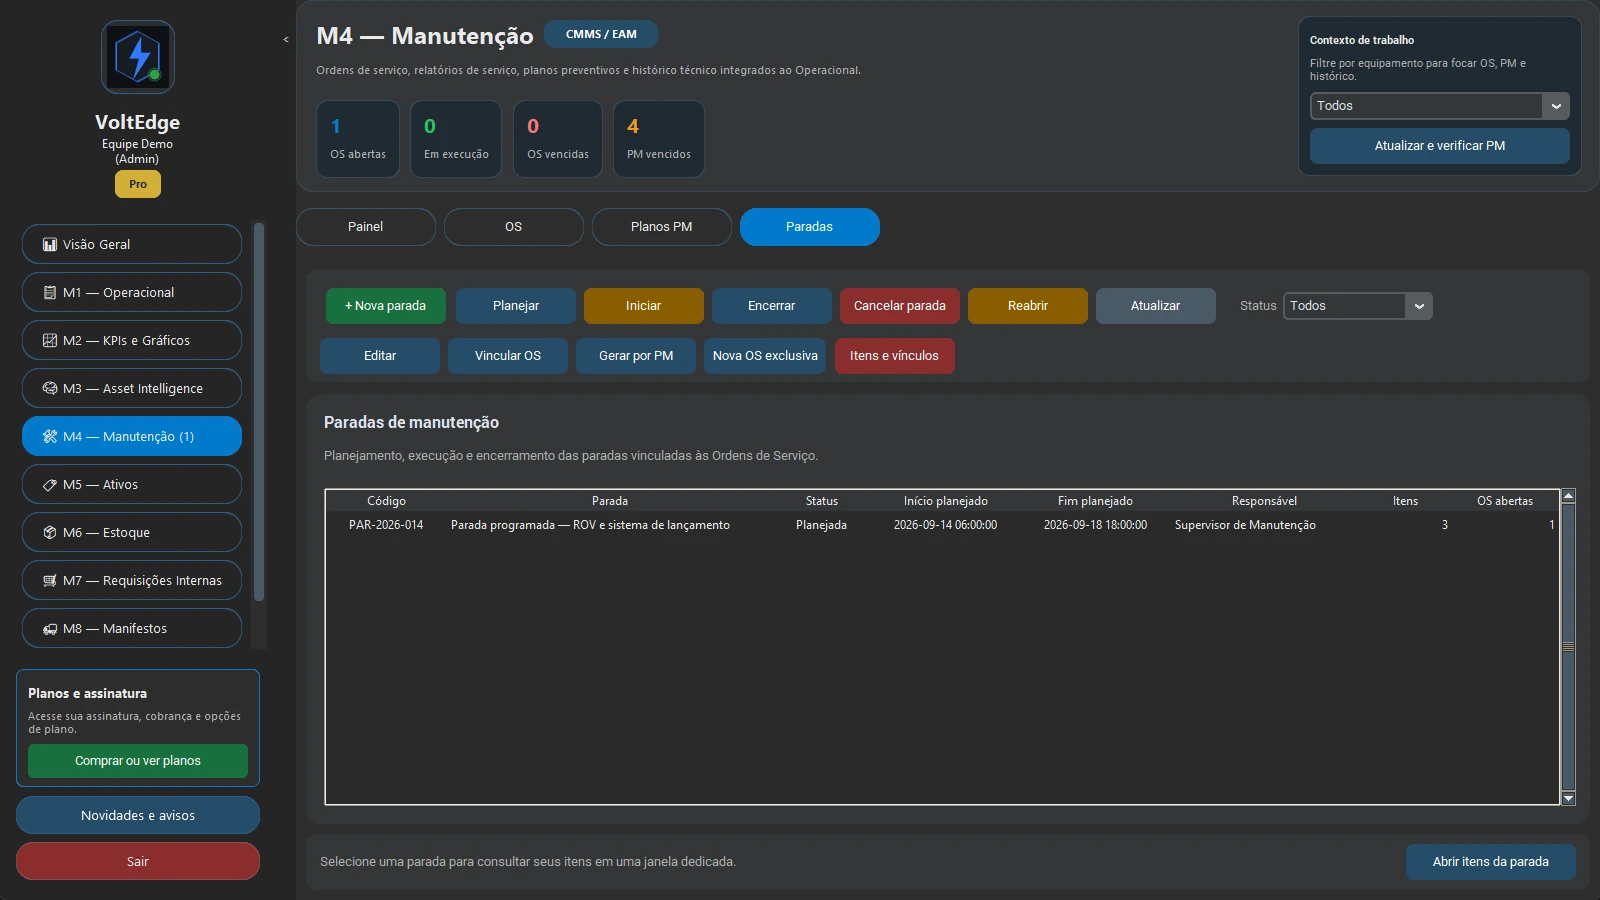Click the Editar button

tap(380, 356)
